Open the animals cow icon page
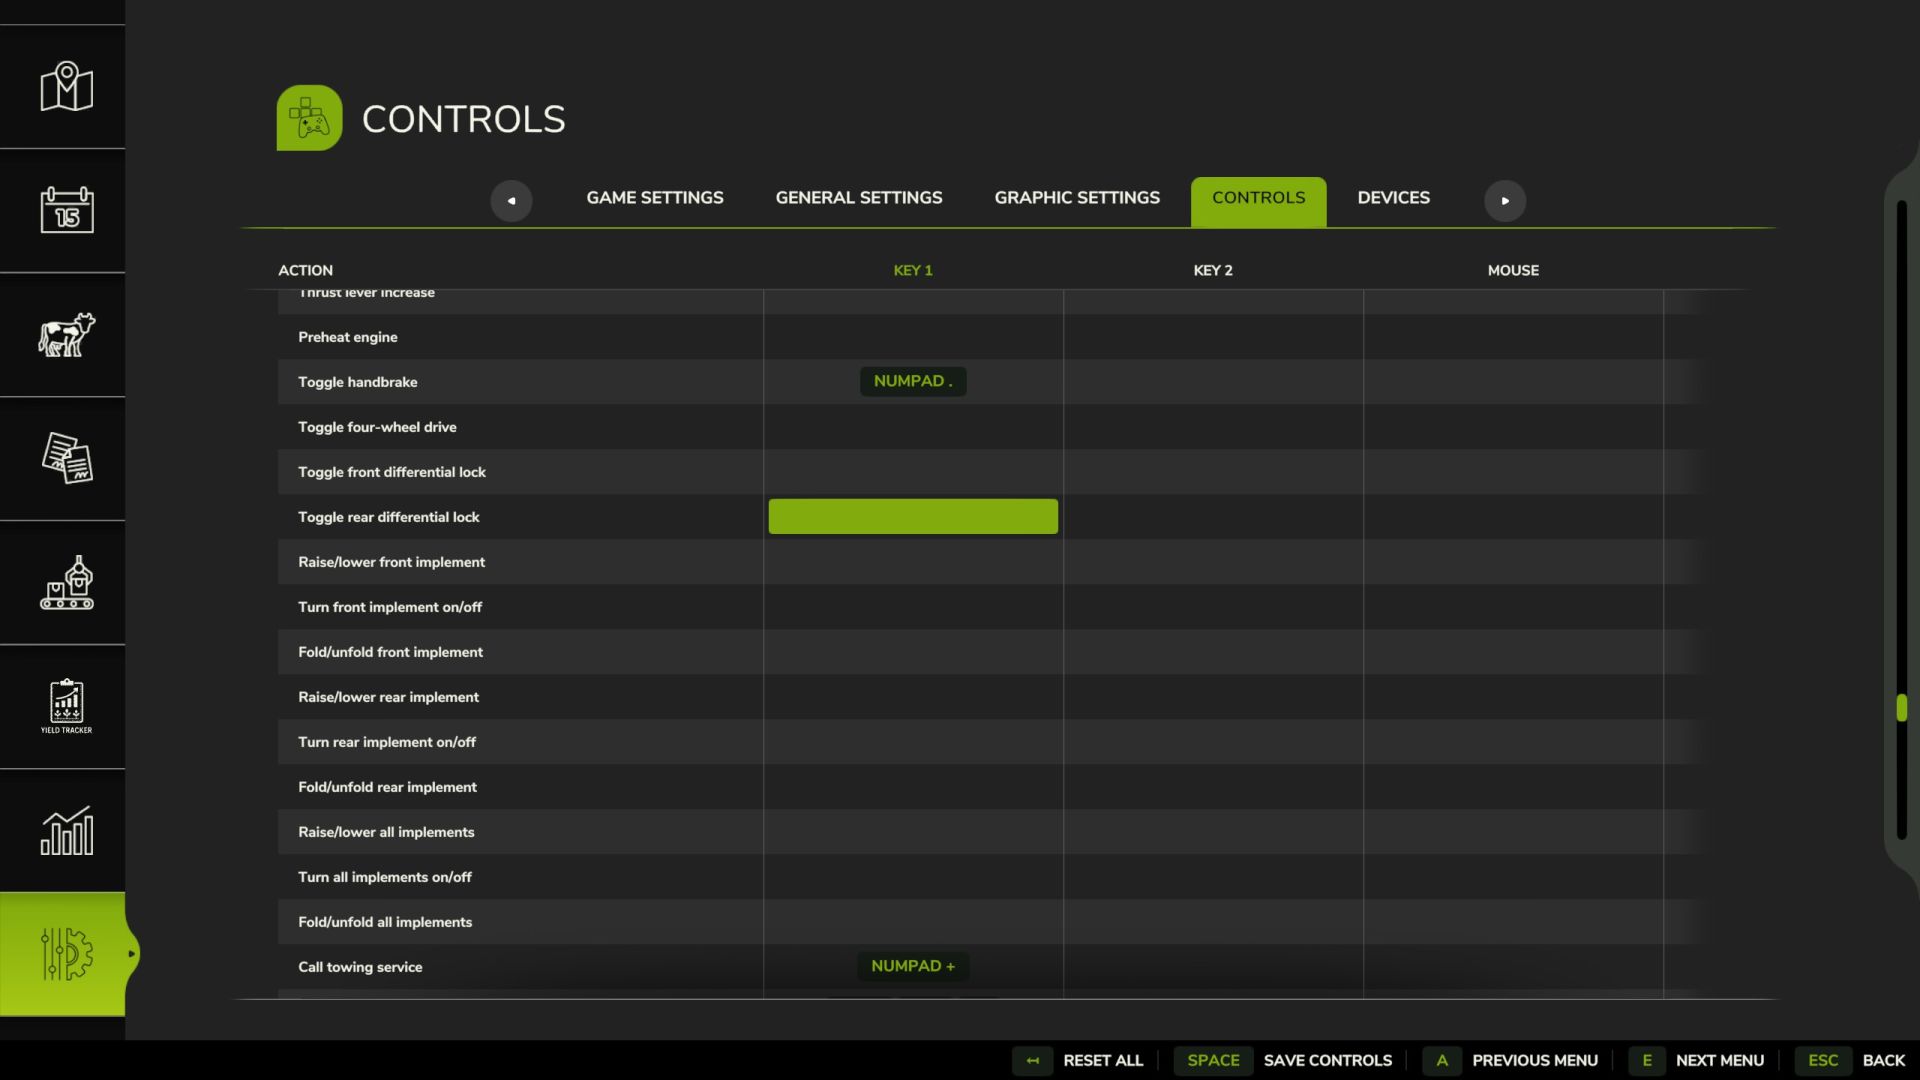Viewport: 1920px width, 1080px height. click(x=66, y=334)
